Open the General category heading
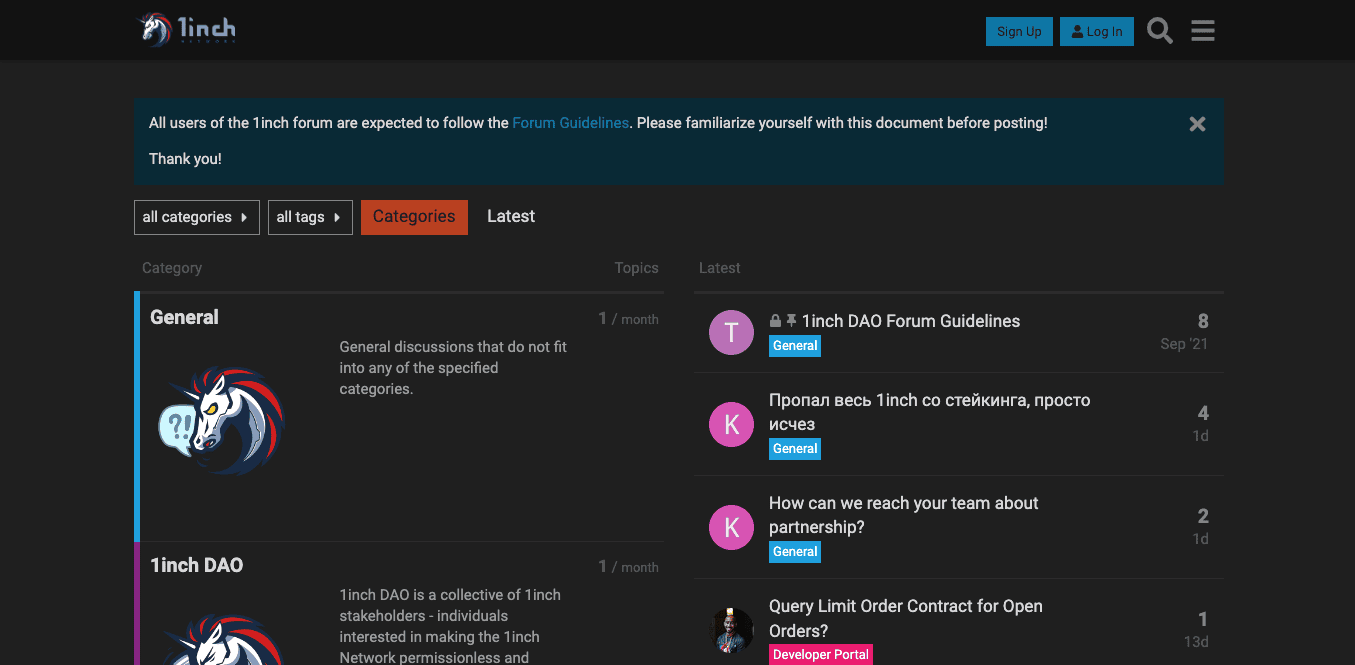Screen dimensions: 1355x665 click(x=184, y=317)
